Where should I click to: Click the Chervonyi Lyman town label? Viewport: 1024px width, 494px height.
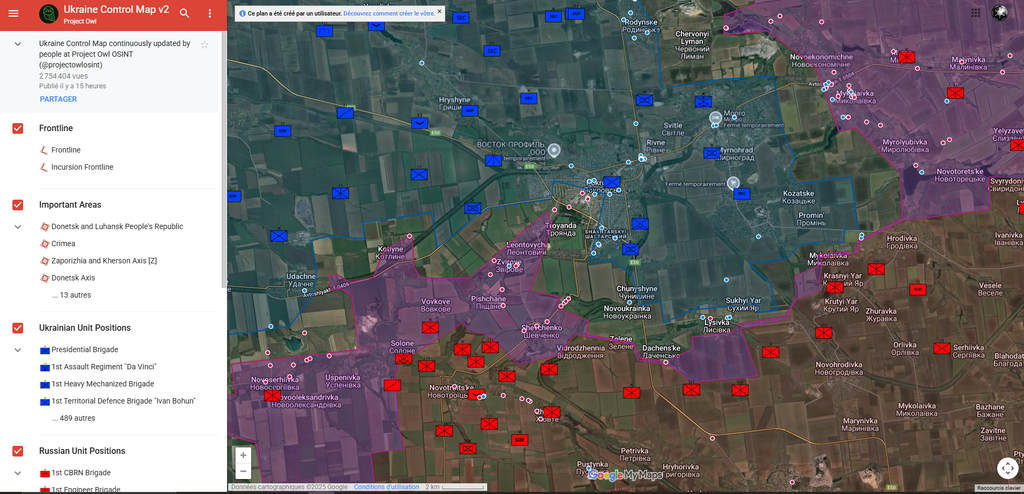pos(692,45)
